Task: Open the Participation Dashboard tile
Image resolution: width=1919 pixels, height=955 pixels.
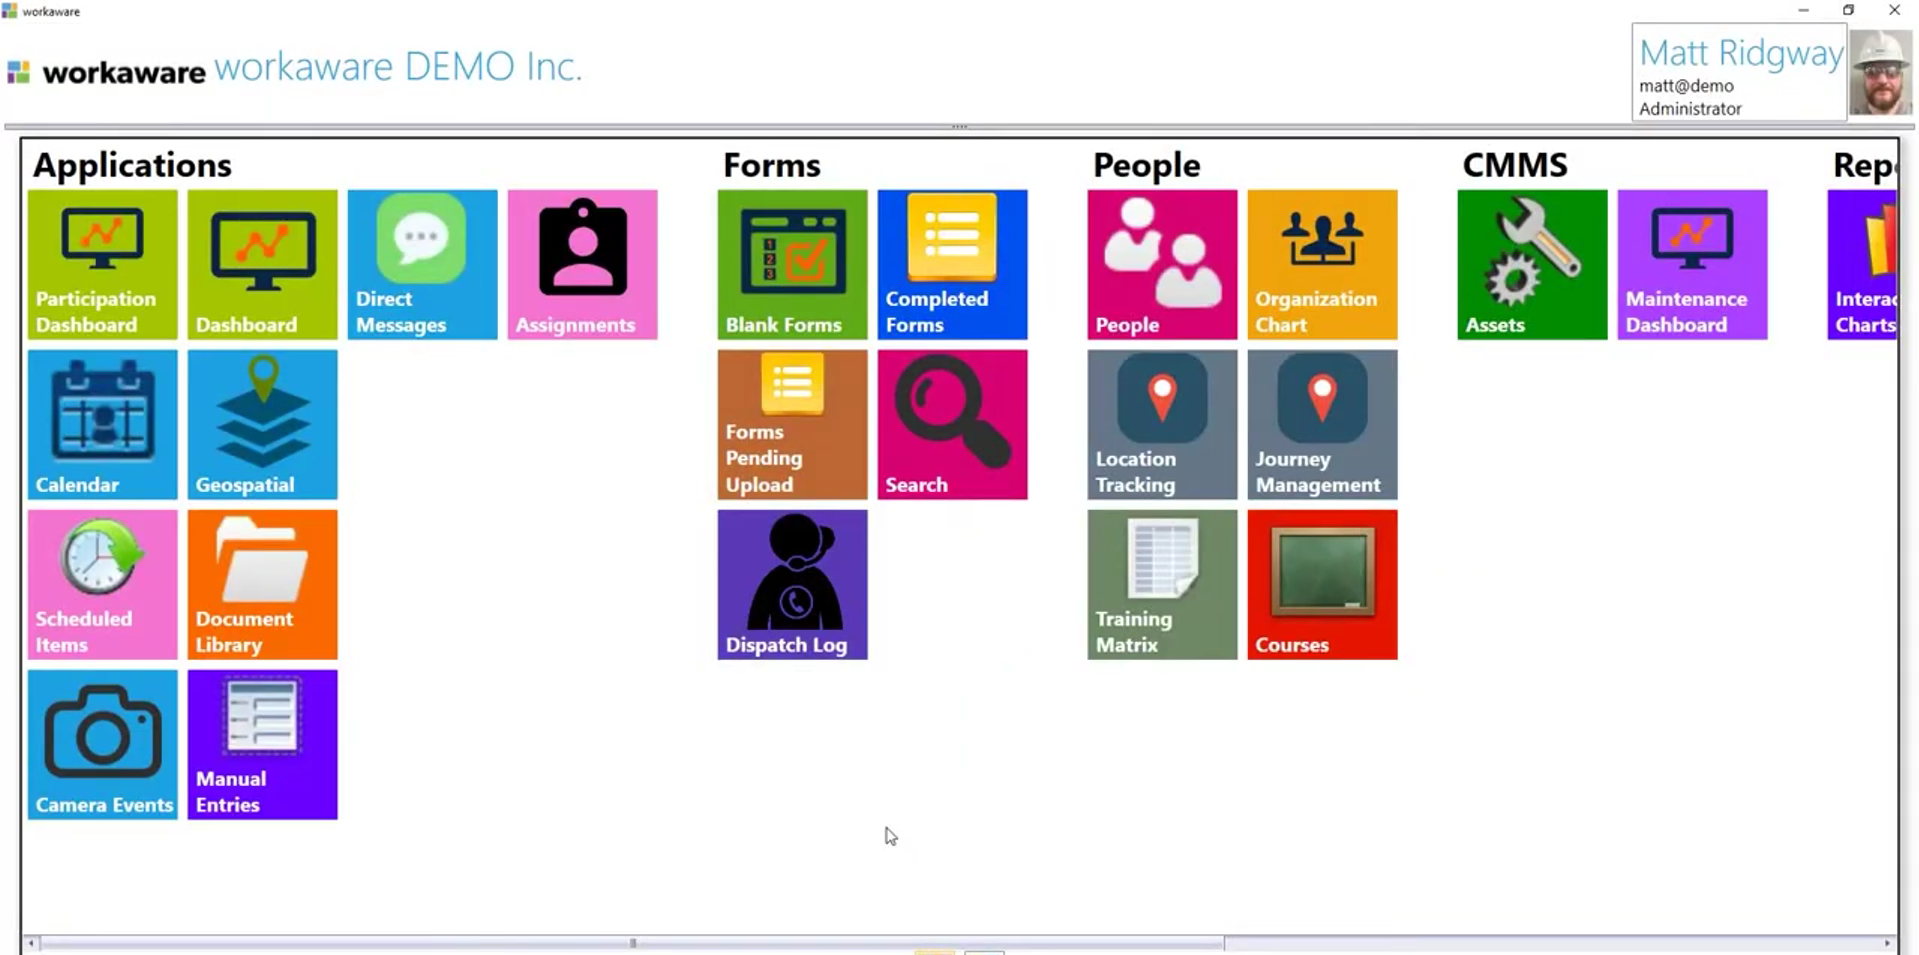Action: click(x=103, y=265)
